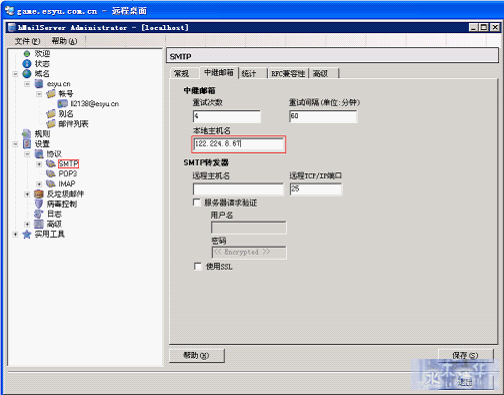Screen dimensions: 504x395
Task: Expand the IMAP tree node
Action: tap(39, 184)
